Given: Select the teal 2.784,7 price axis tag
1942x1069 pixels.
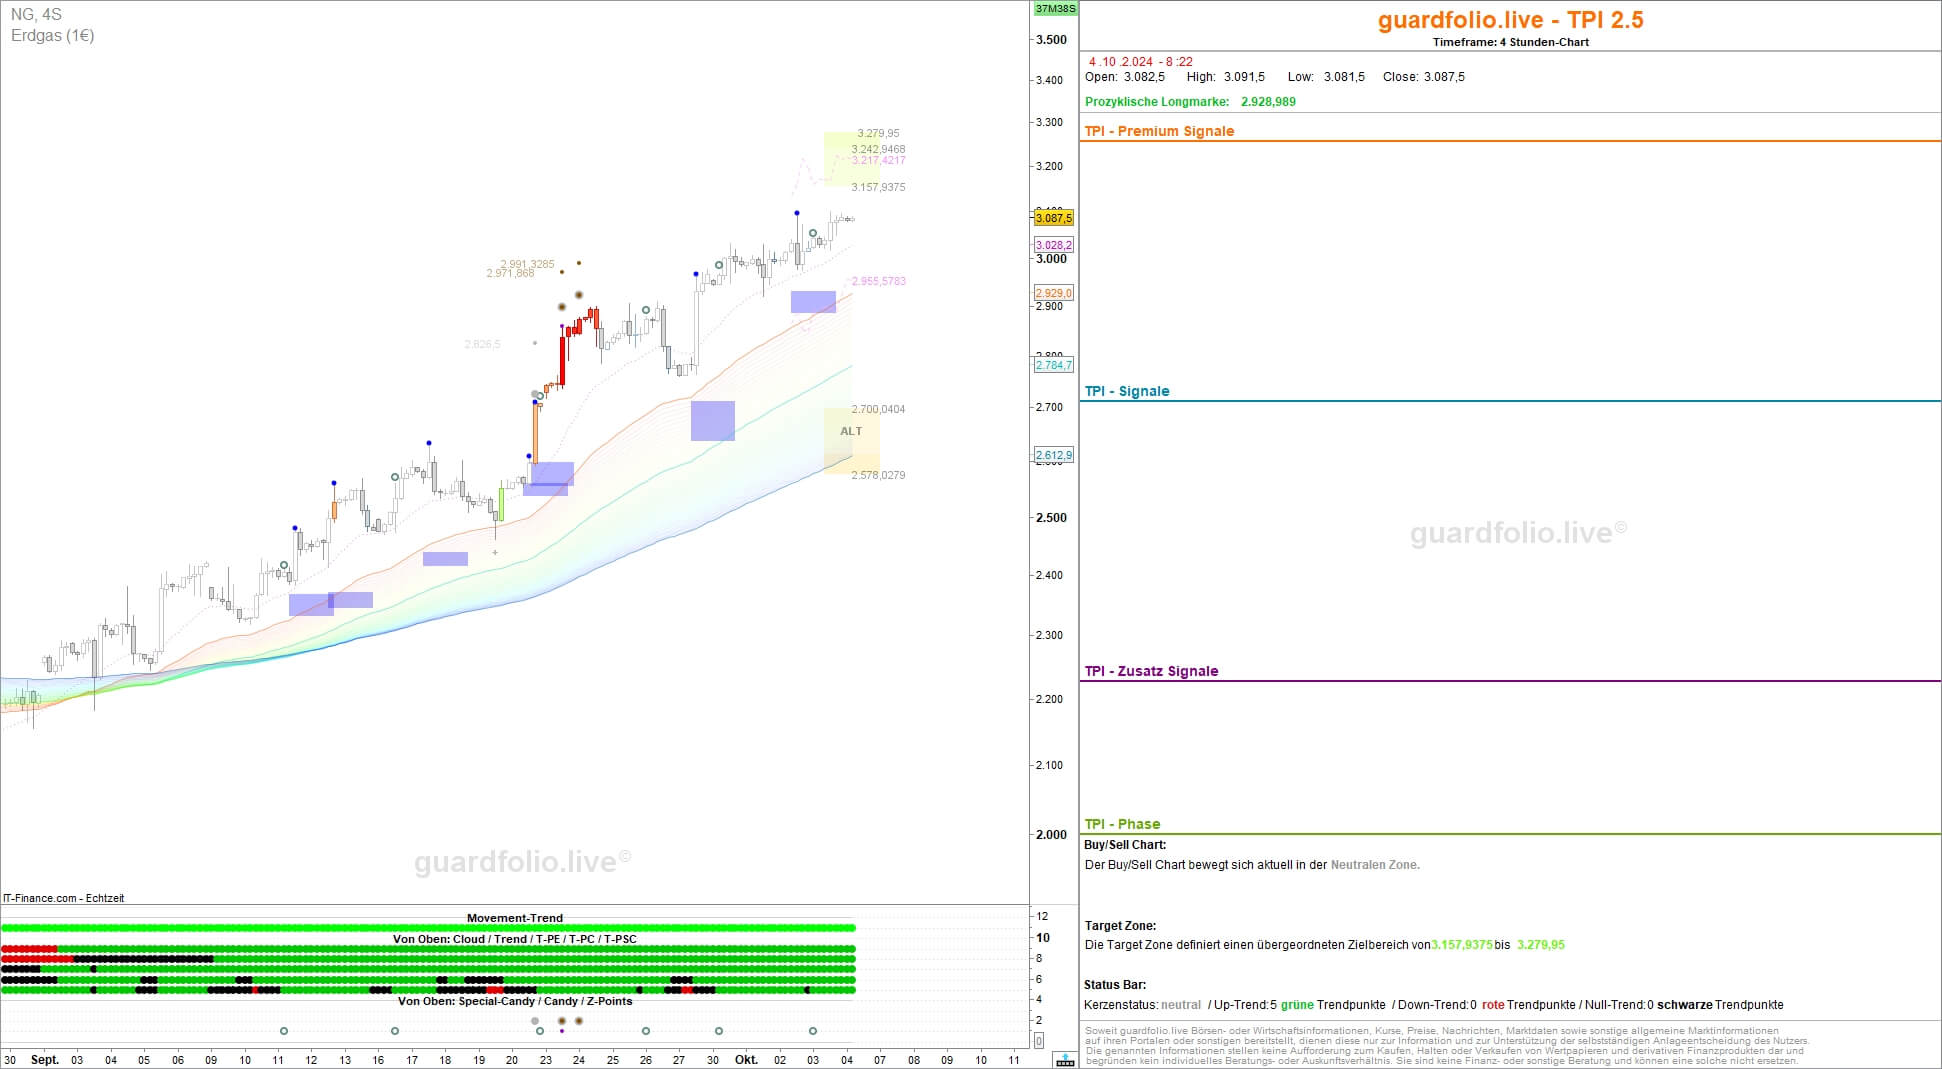Looking at the screenshot, I should click(1054, 365).
